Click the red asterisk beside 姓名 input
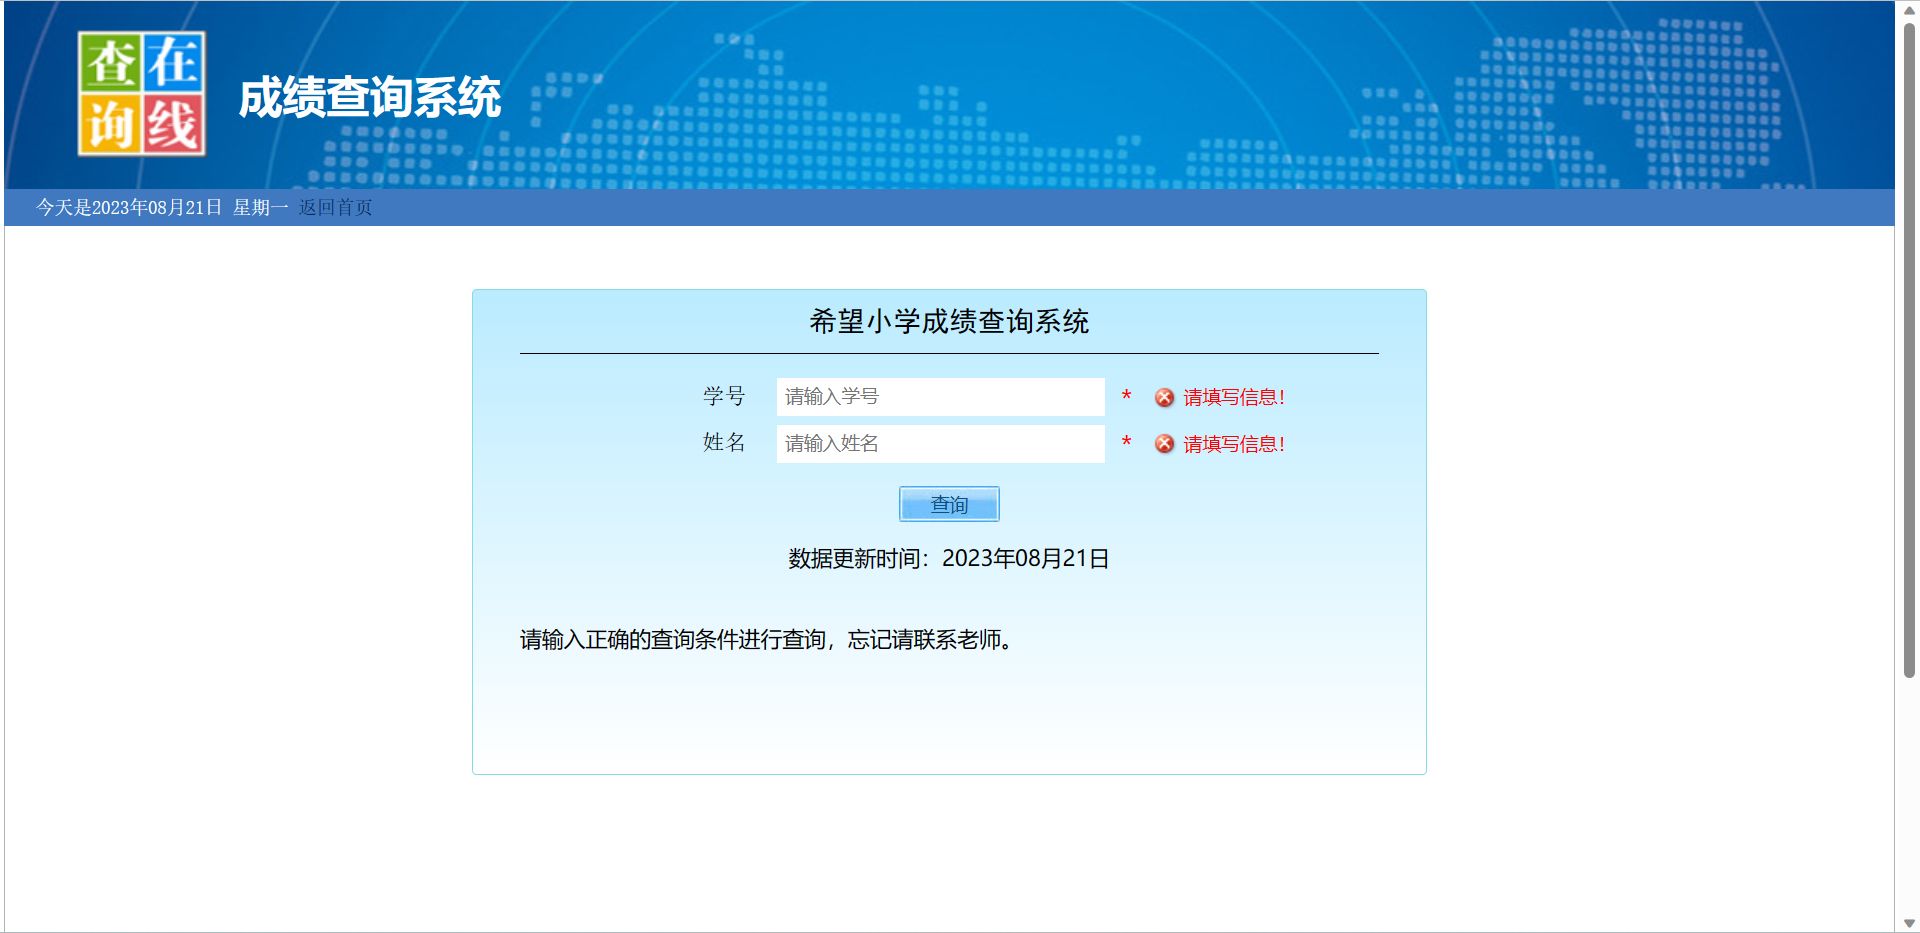The width and height of the screenshot is (1920, 933). [1126, 442]
